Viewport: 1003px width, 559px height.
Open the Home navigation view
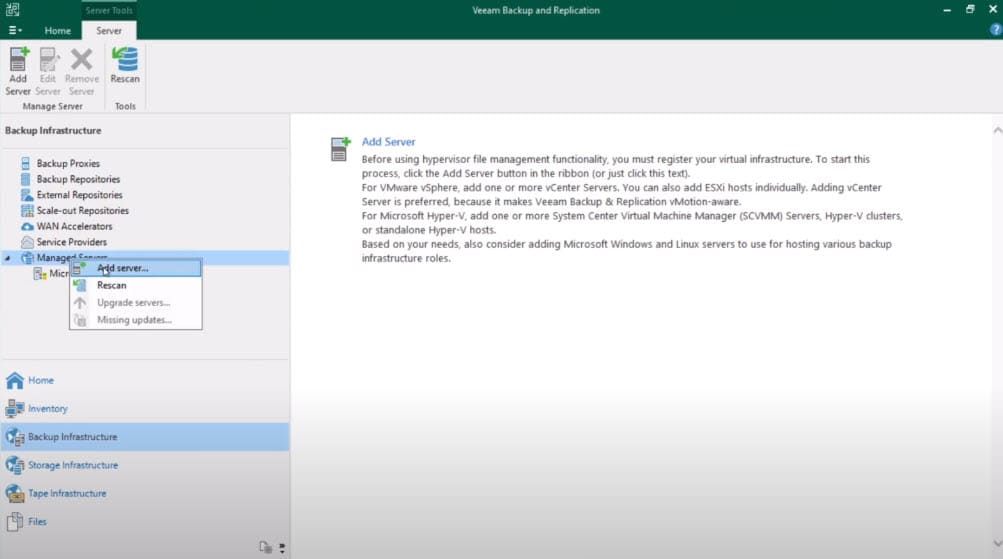[145, 381]
